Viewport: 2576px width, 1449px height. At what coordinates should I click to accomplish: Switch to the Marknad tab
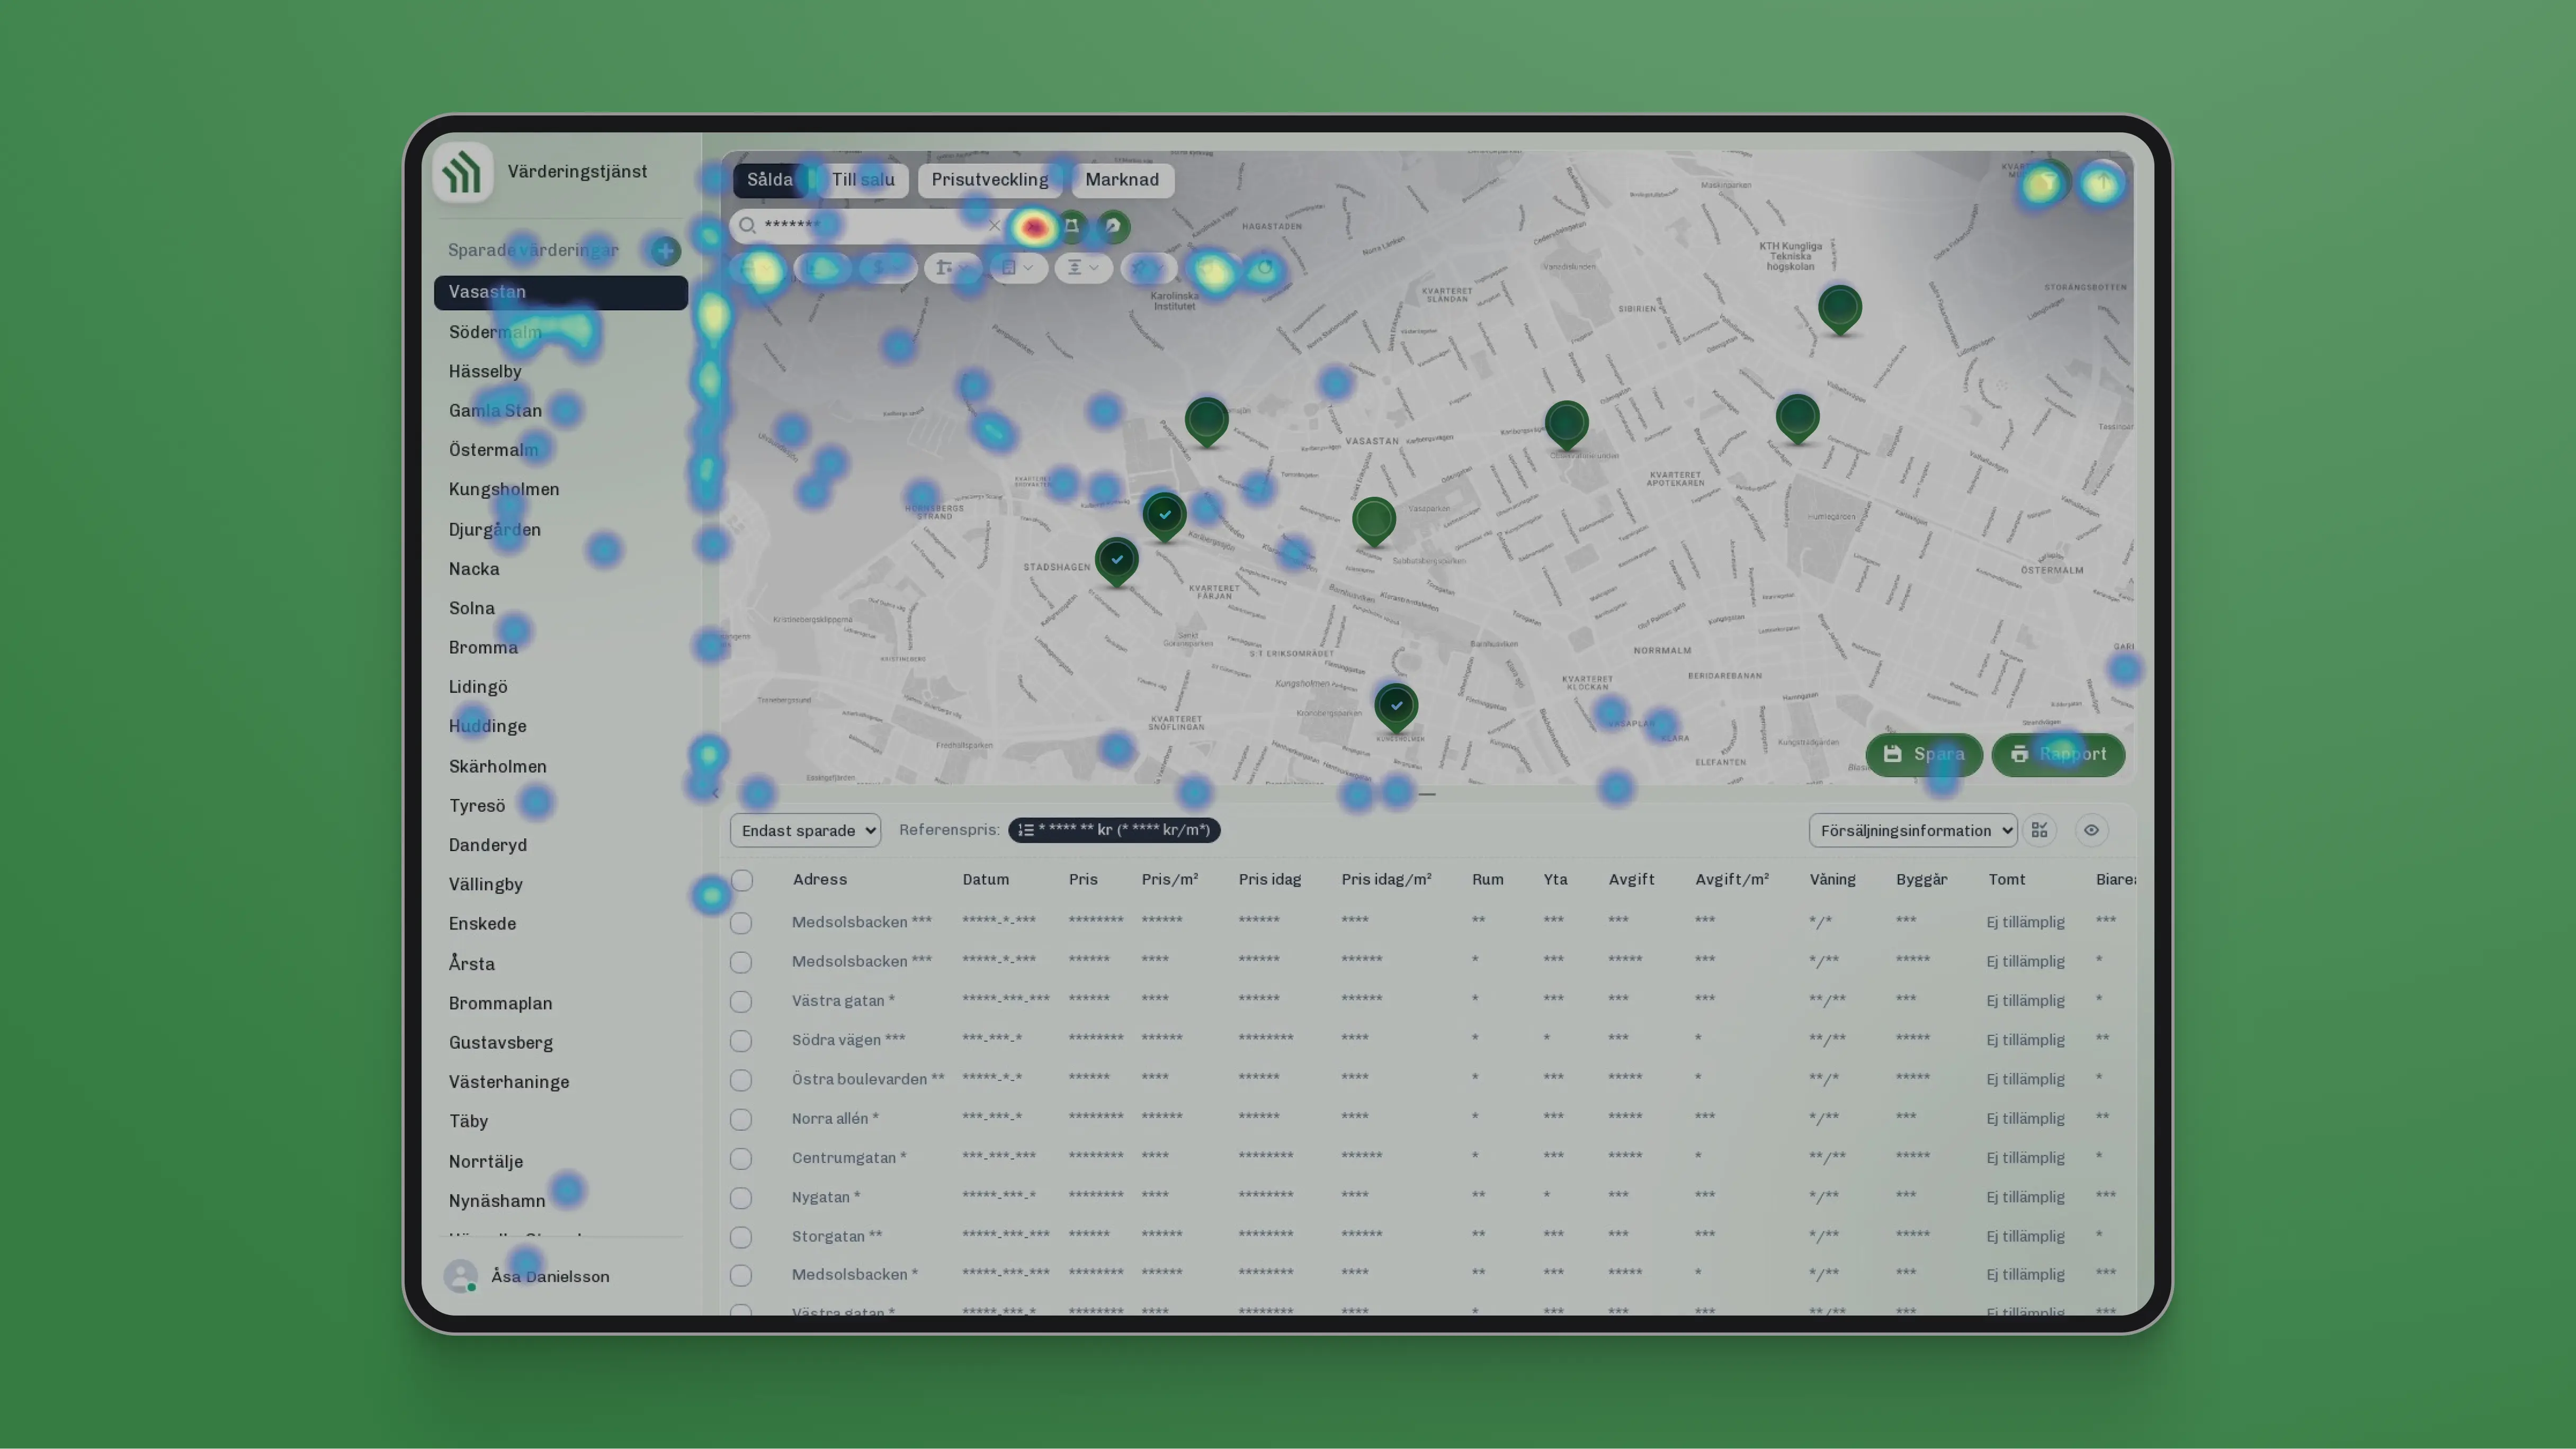[x=1122, y=180]
